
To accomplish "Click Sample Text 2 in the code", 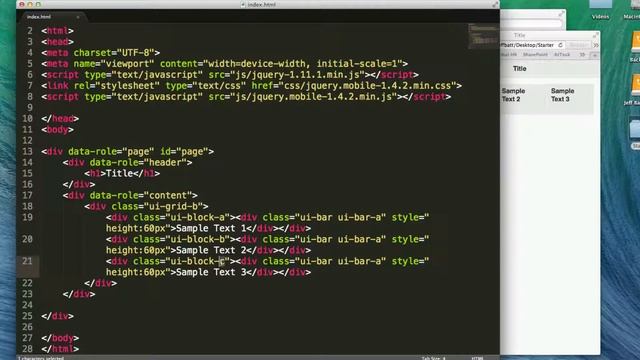I will [211, 250].
